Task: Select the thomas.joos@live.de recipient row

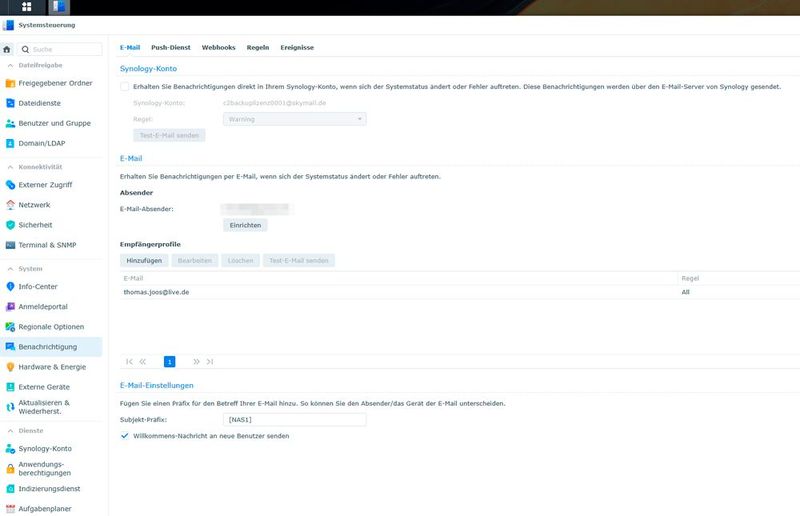Action: click(x=460, y=292)
